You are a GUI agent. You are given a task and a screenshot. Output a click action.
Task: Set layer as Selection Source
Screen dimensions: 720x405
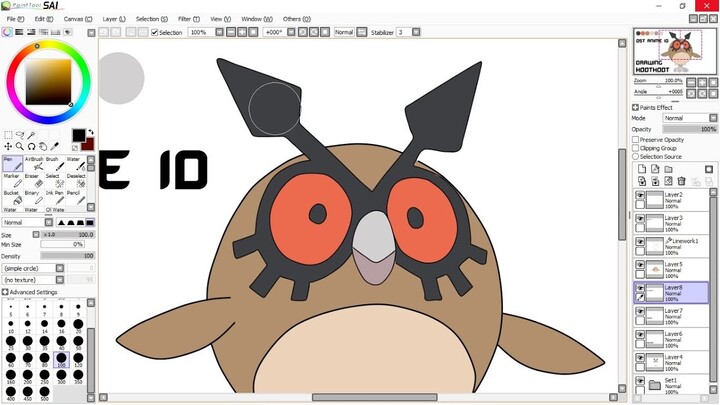point(636,157)
